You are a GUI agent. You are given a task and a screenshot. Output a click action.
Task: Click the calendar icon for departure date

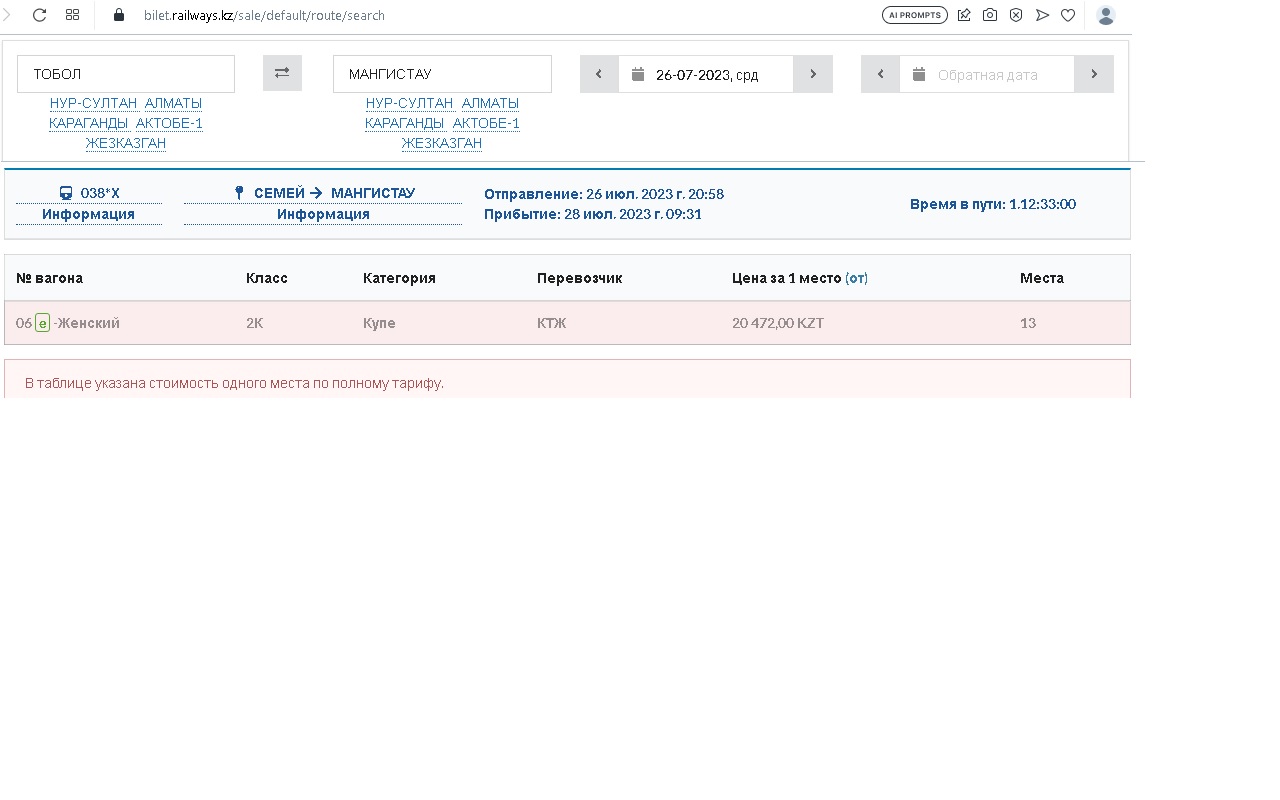(x=638, y=74)
